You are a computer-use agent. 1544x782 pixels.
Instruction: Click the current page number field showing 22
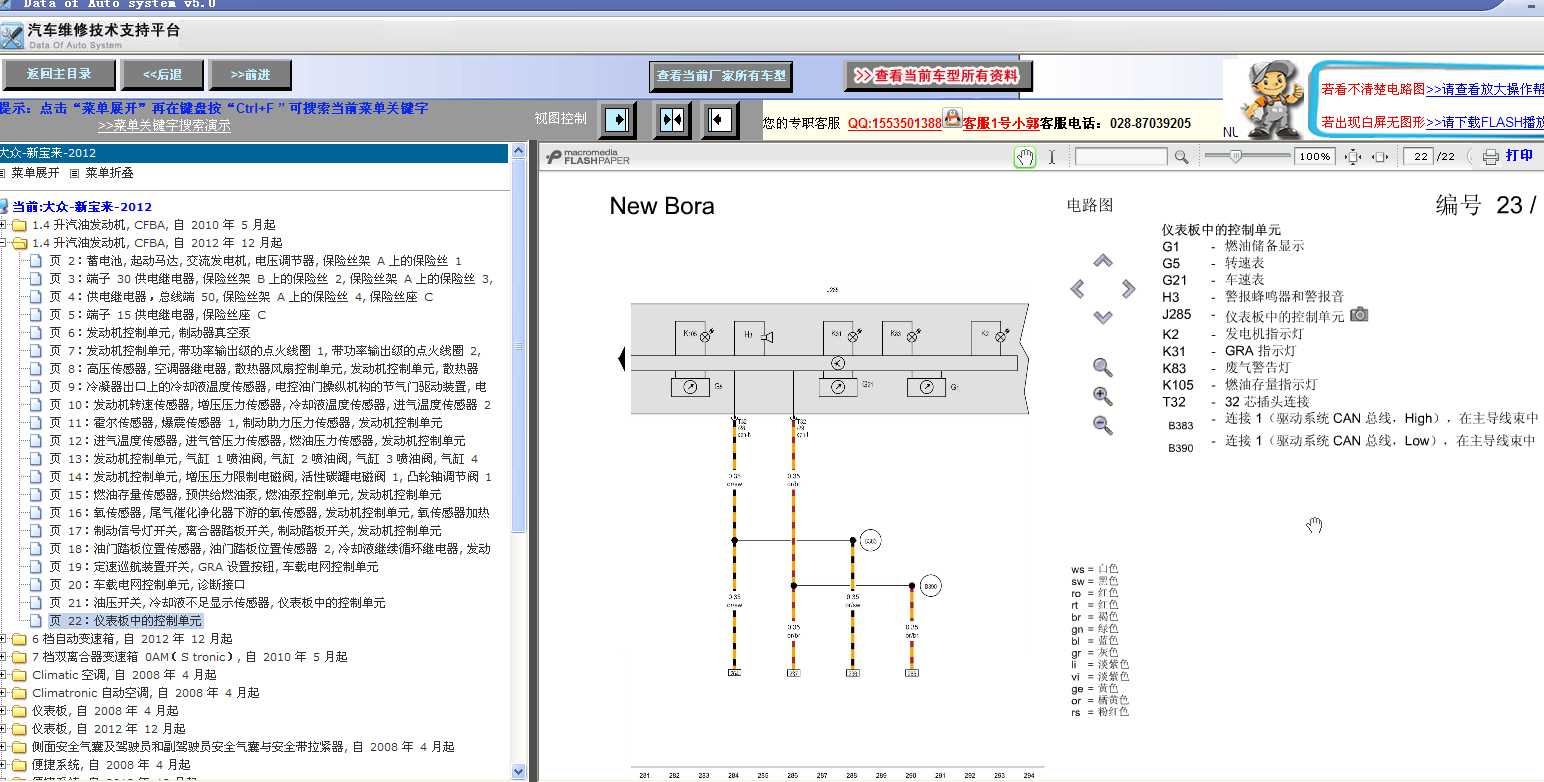[1418, 157]
